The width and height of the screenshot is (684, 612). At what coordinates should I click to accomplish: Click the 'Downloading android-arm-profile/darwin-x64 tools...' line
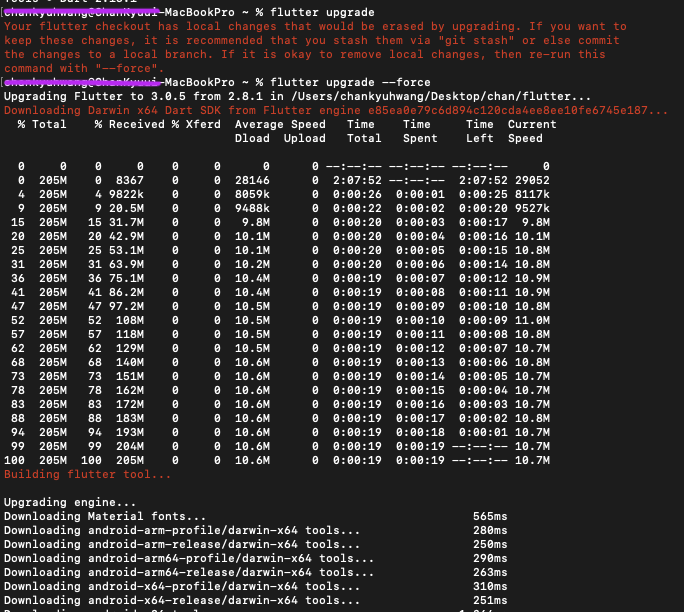(x=182, y=530)
